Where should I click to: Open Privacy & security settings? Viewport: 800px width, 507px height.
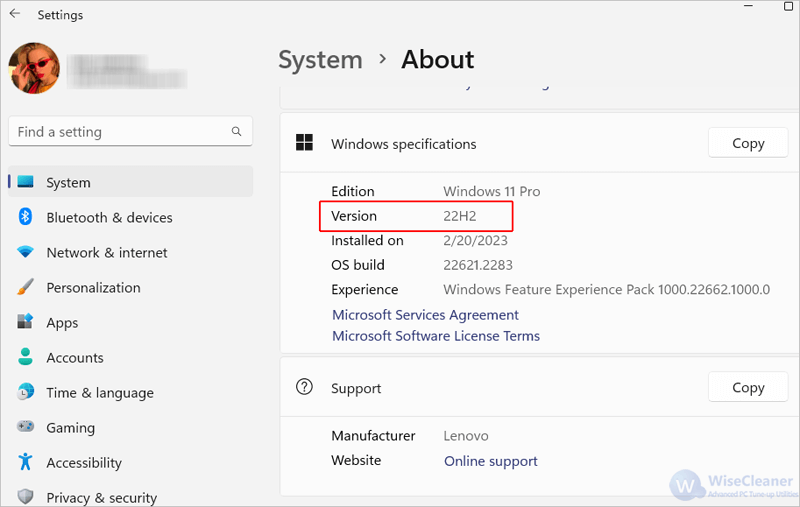[x=131, y=497]
